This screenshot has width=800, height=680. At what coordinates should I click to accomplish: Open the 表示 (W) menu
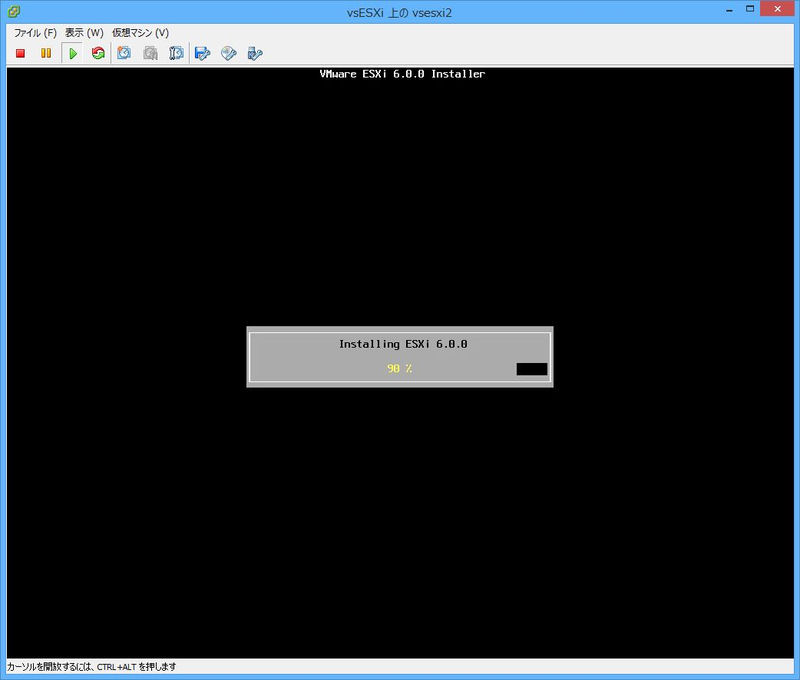(x=84, y=33)
